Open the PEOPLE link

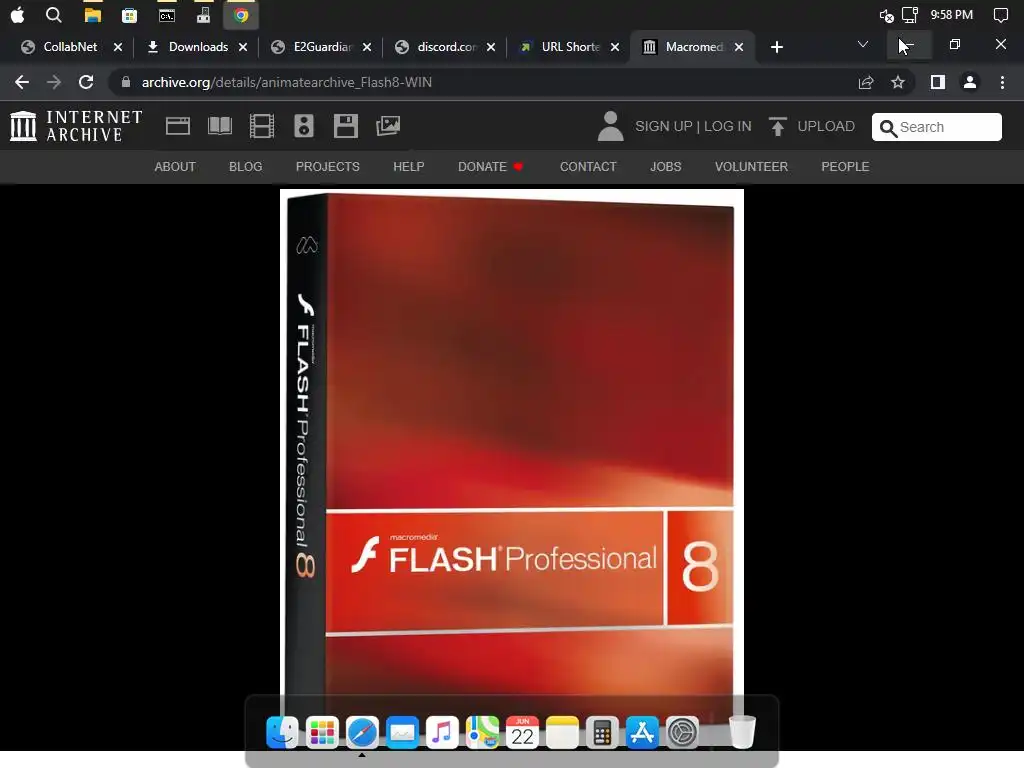(845, 167)
